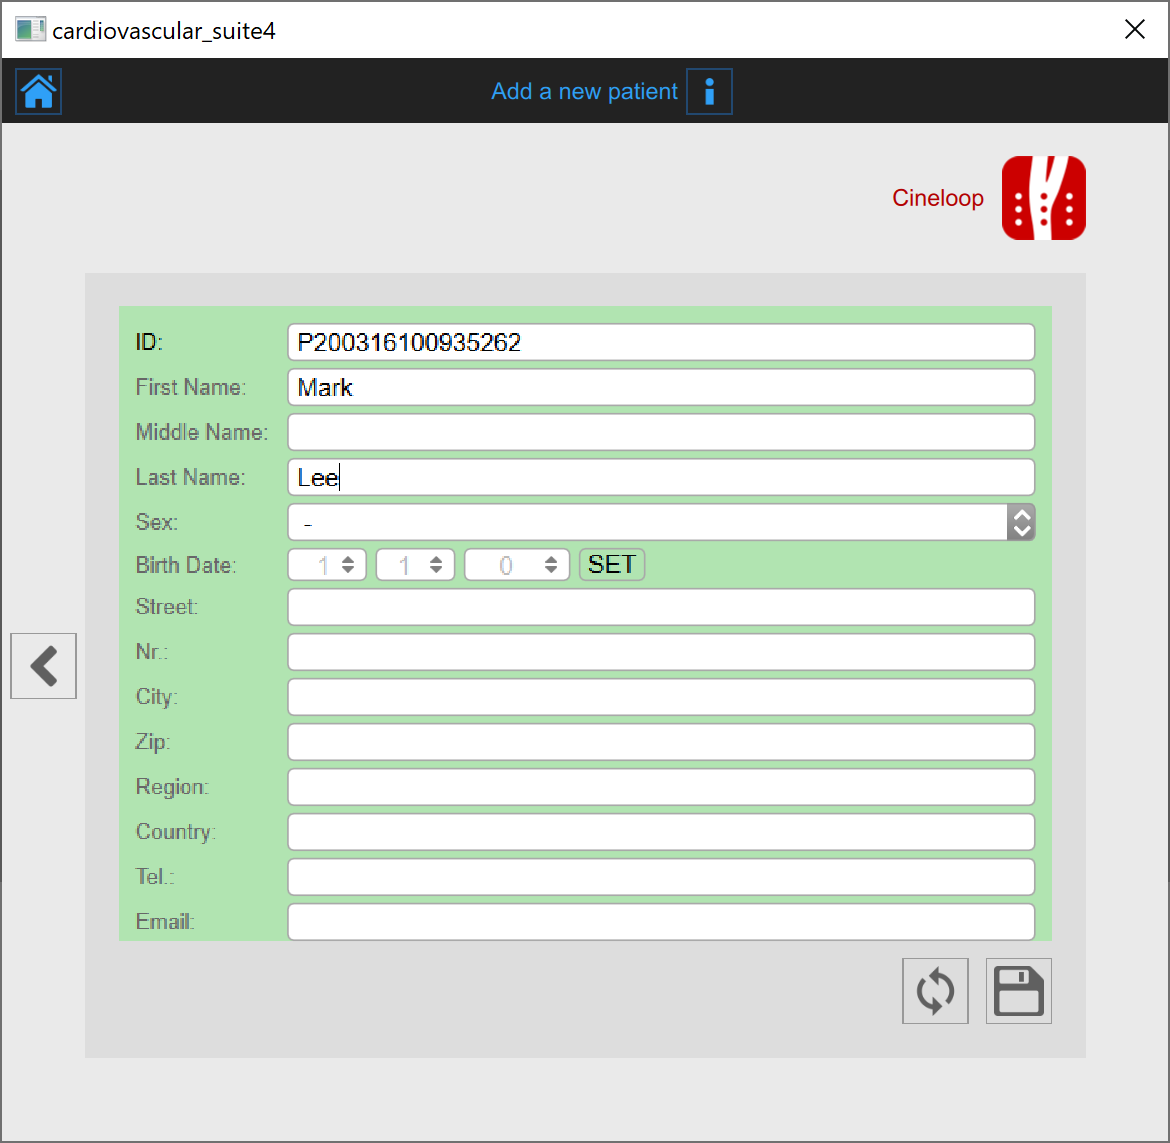Open the Sex dropdown
This screenshot has width=1170, height=1143.
(660, 522)
